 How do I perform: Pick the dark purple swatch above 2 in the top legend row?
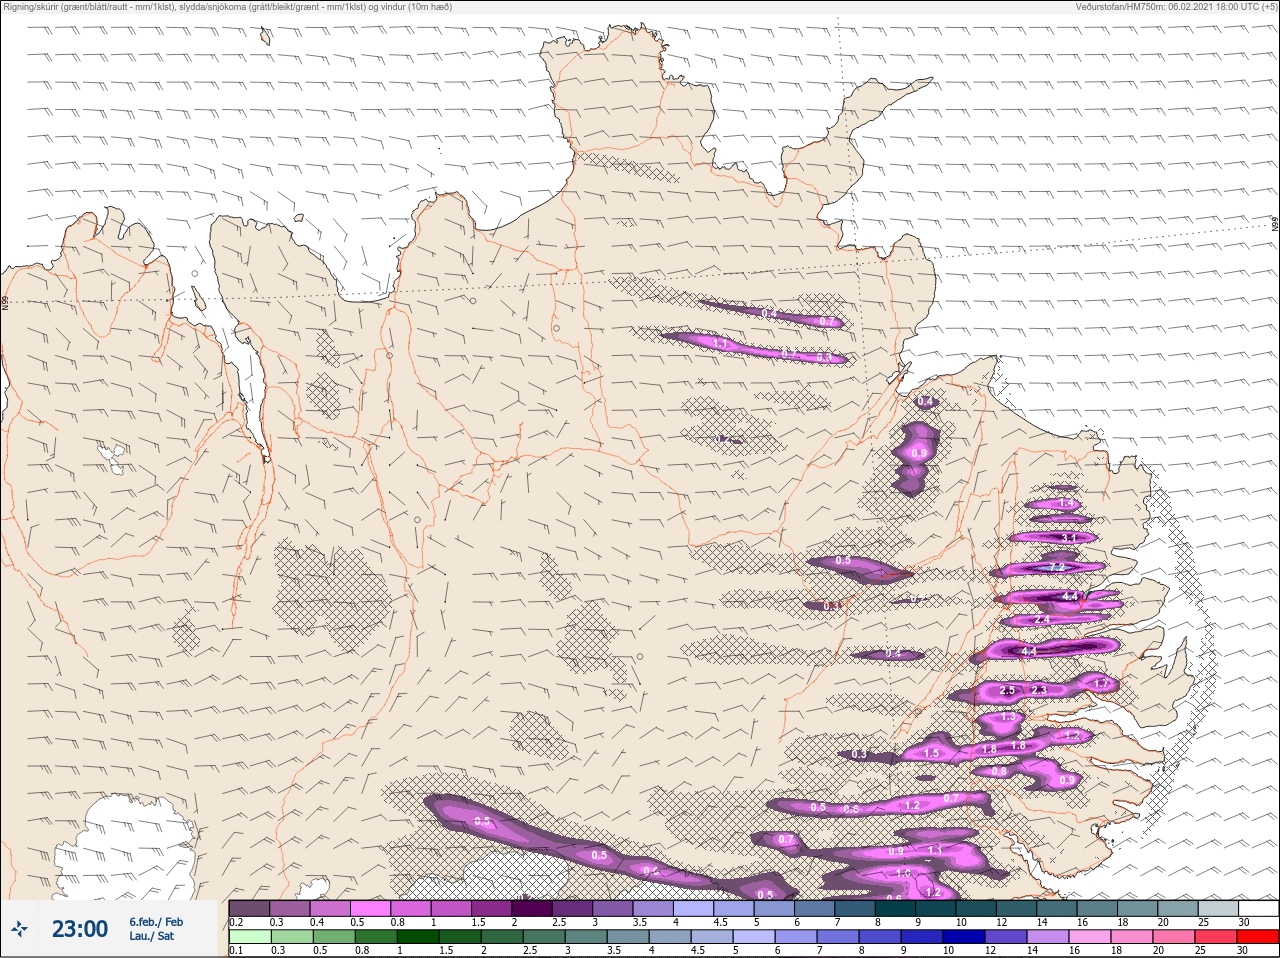[x=533, y=908]
